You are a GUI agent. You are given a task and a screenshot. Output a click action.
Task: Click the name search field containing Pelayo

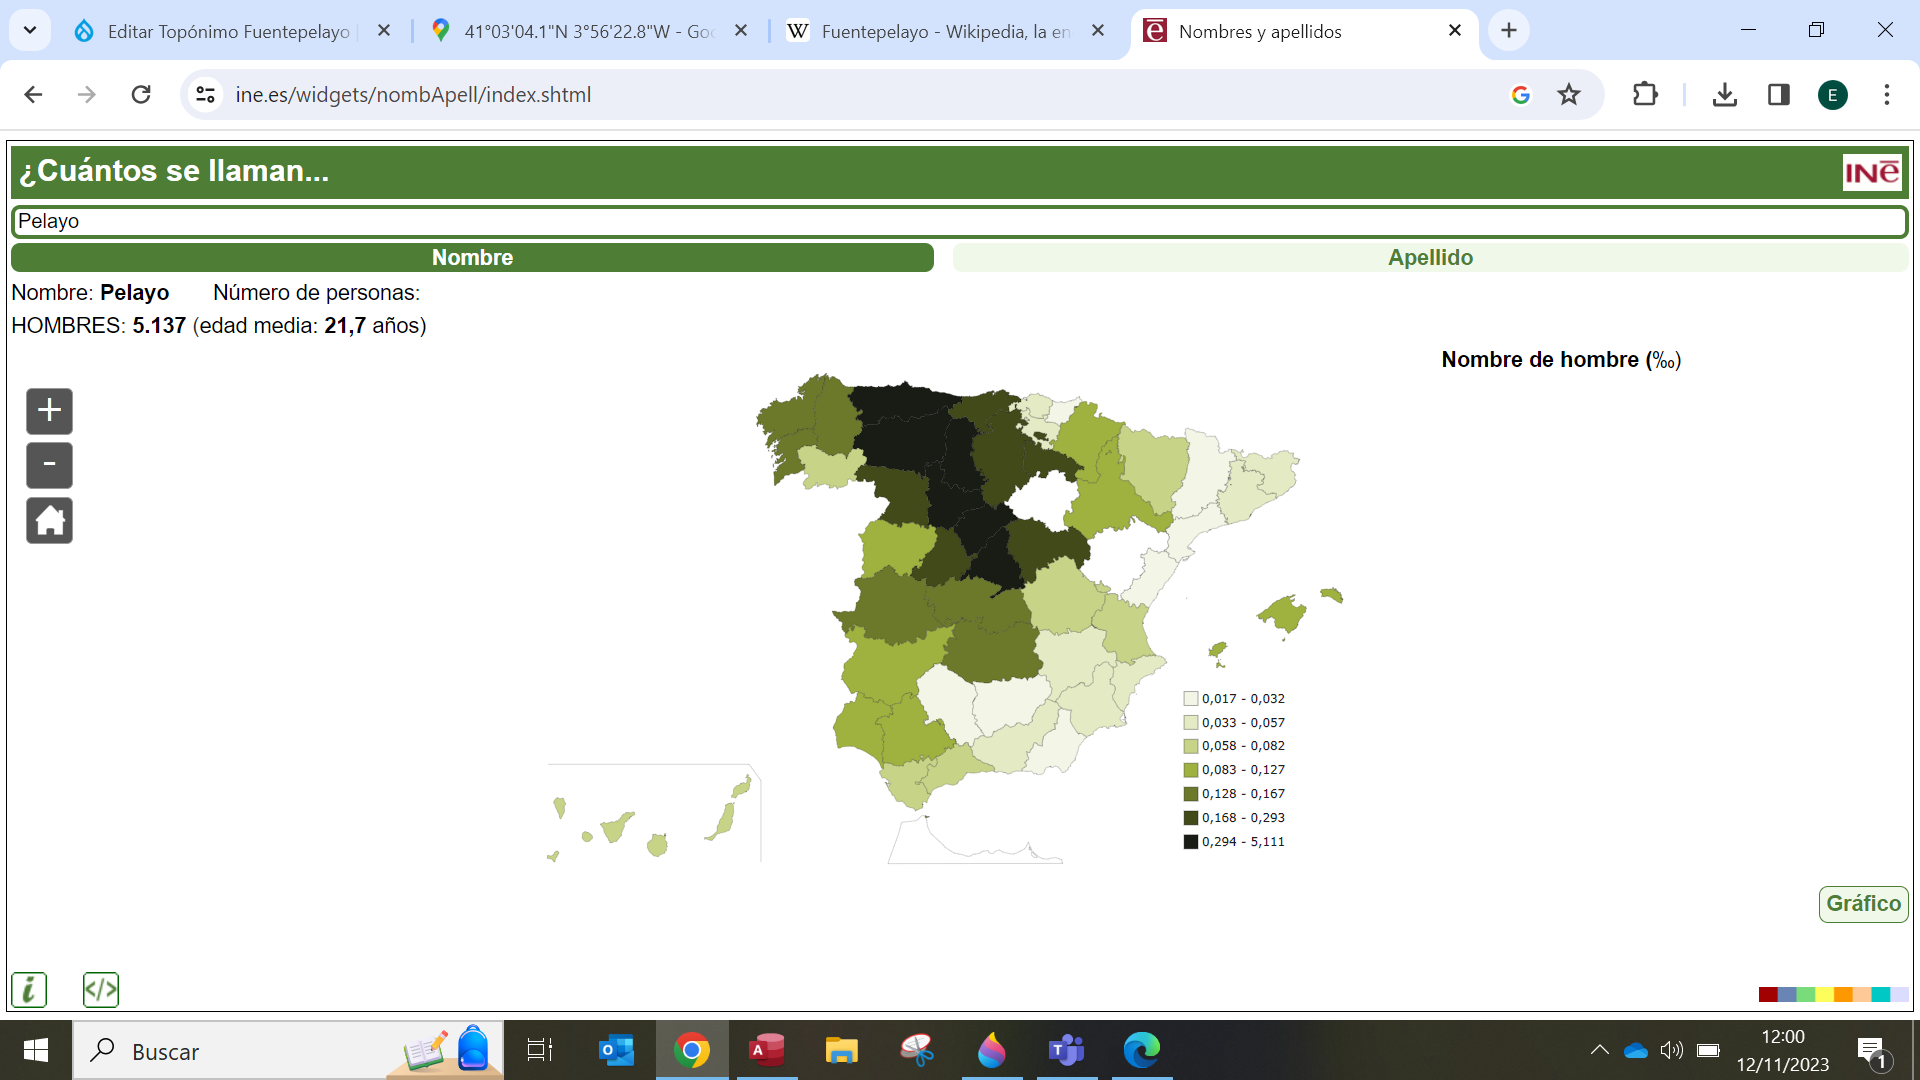point(960,222)
